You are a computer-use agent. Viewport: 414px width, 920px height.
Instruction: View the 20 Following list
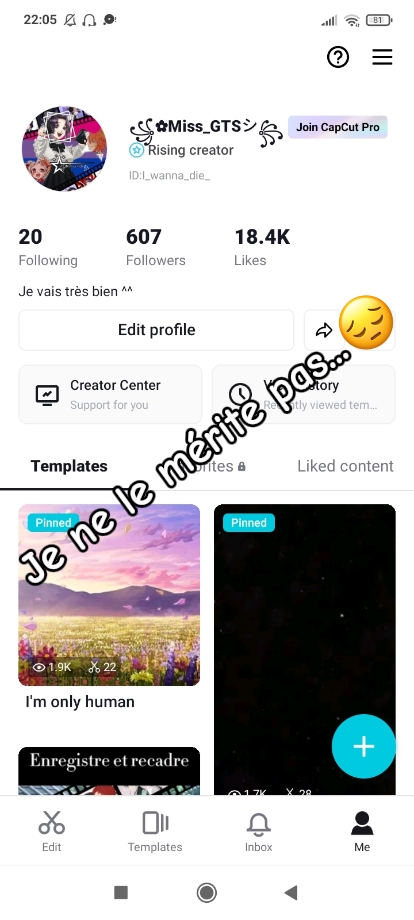click(x=48, y=247)
